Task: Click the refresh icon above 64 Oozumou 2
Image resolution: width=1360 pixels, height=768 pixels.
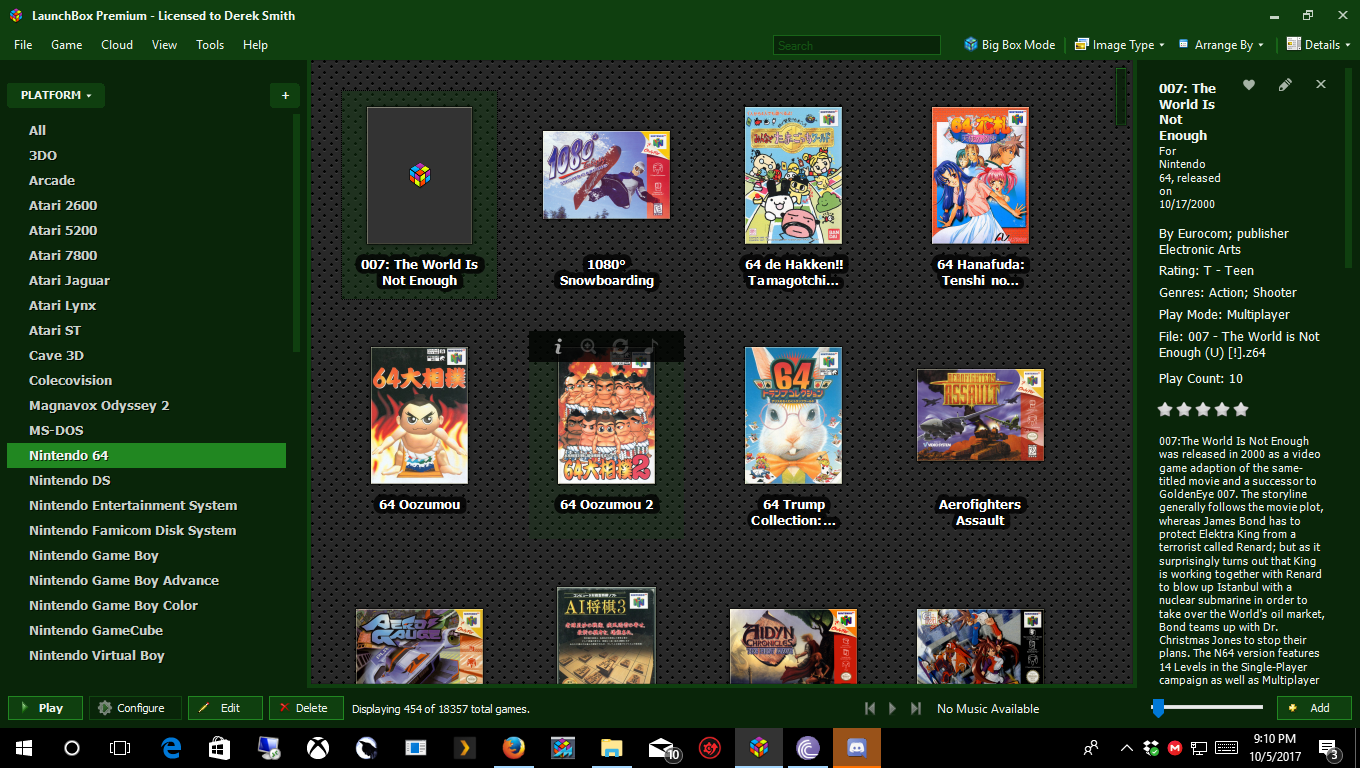Action: pos(620,346)
